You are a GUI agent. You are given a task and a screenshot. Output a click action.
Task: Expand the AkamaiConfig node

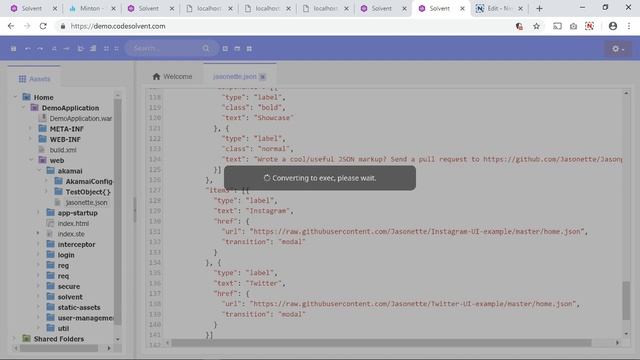[47, 181]
